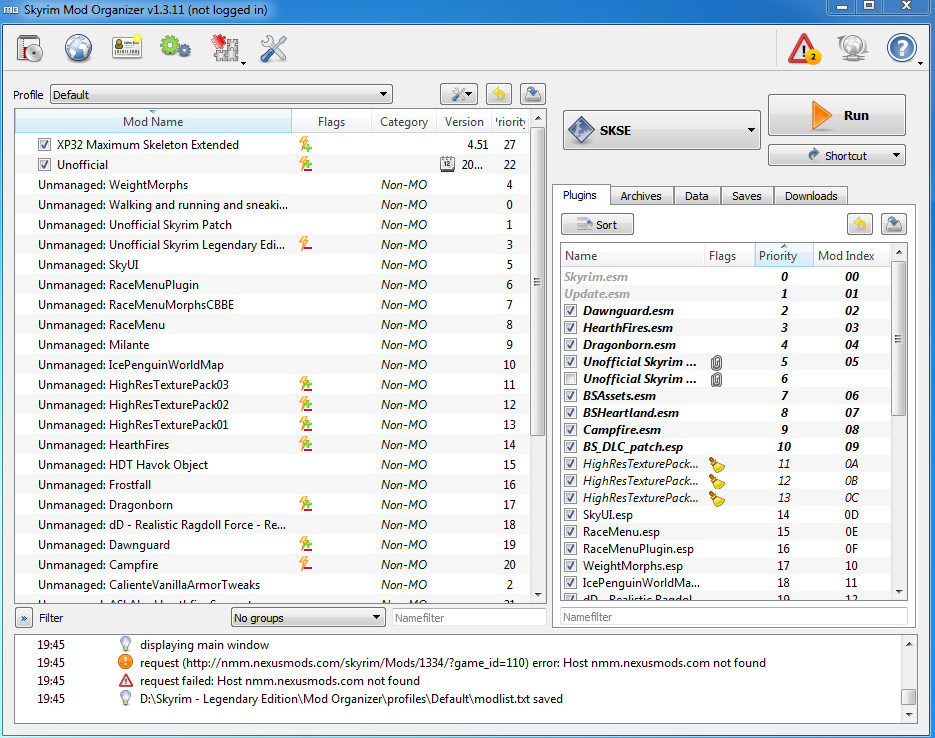The image size is (935, 738).
Task: Open the Shortcut dropdown
Action: pyautogui.click(x=837, y=156)
